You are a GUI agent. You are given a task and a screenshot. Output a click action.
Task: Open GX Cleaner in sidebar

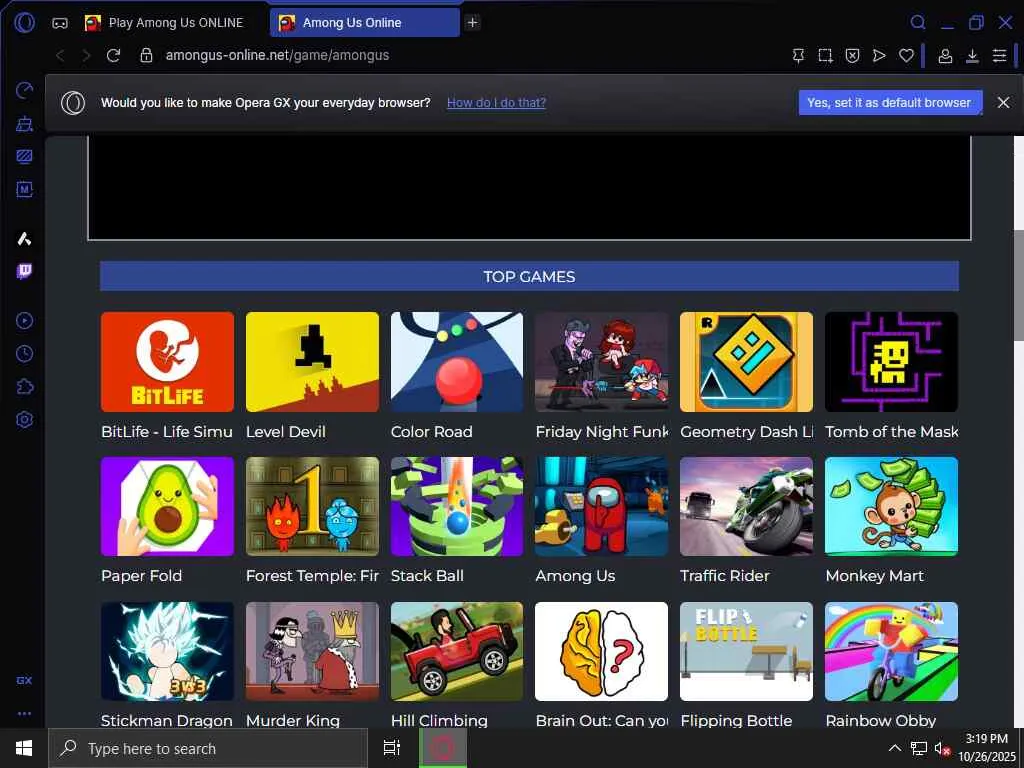24,123
